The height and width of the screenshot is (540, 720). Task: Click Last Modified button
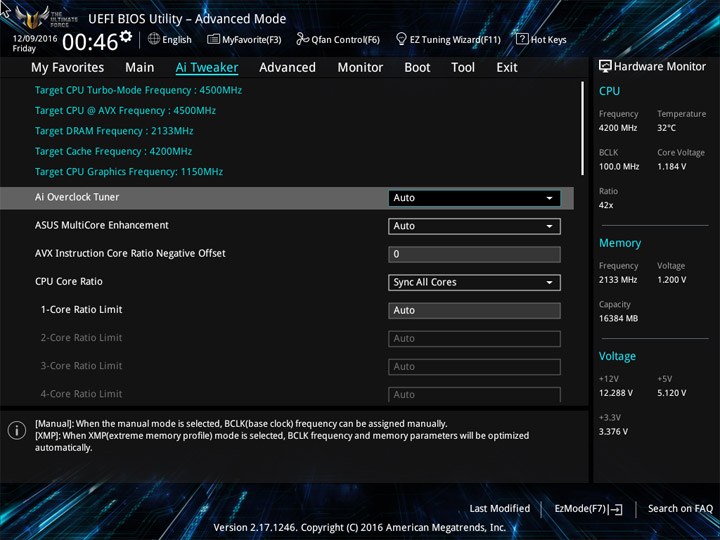pos(500,509)
